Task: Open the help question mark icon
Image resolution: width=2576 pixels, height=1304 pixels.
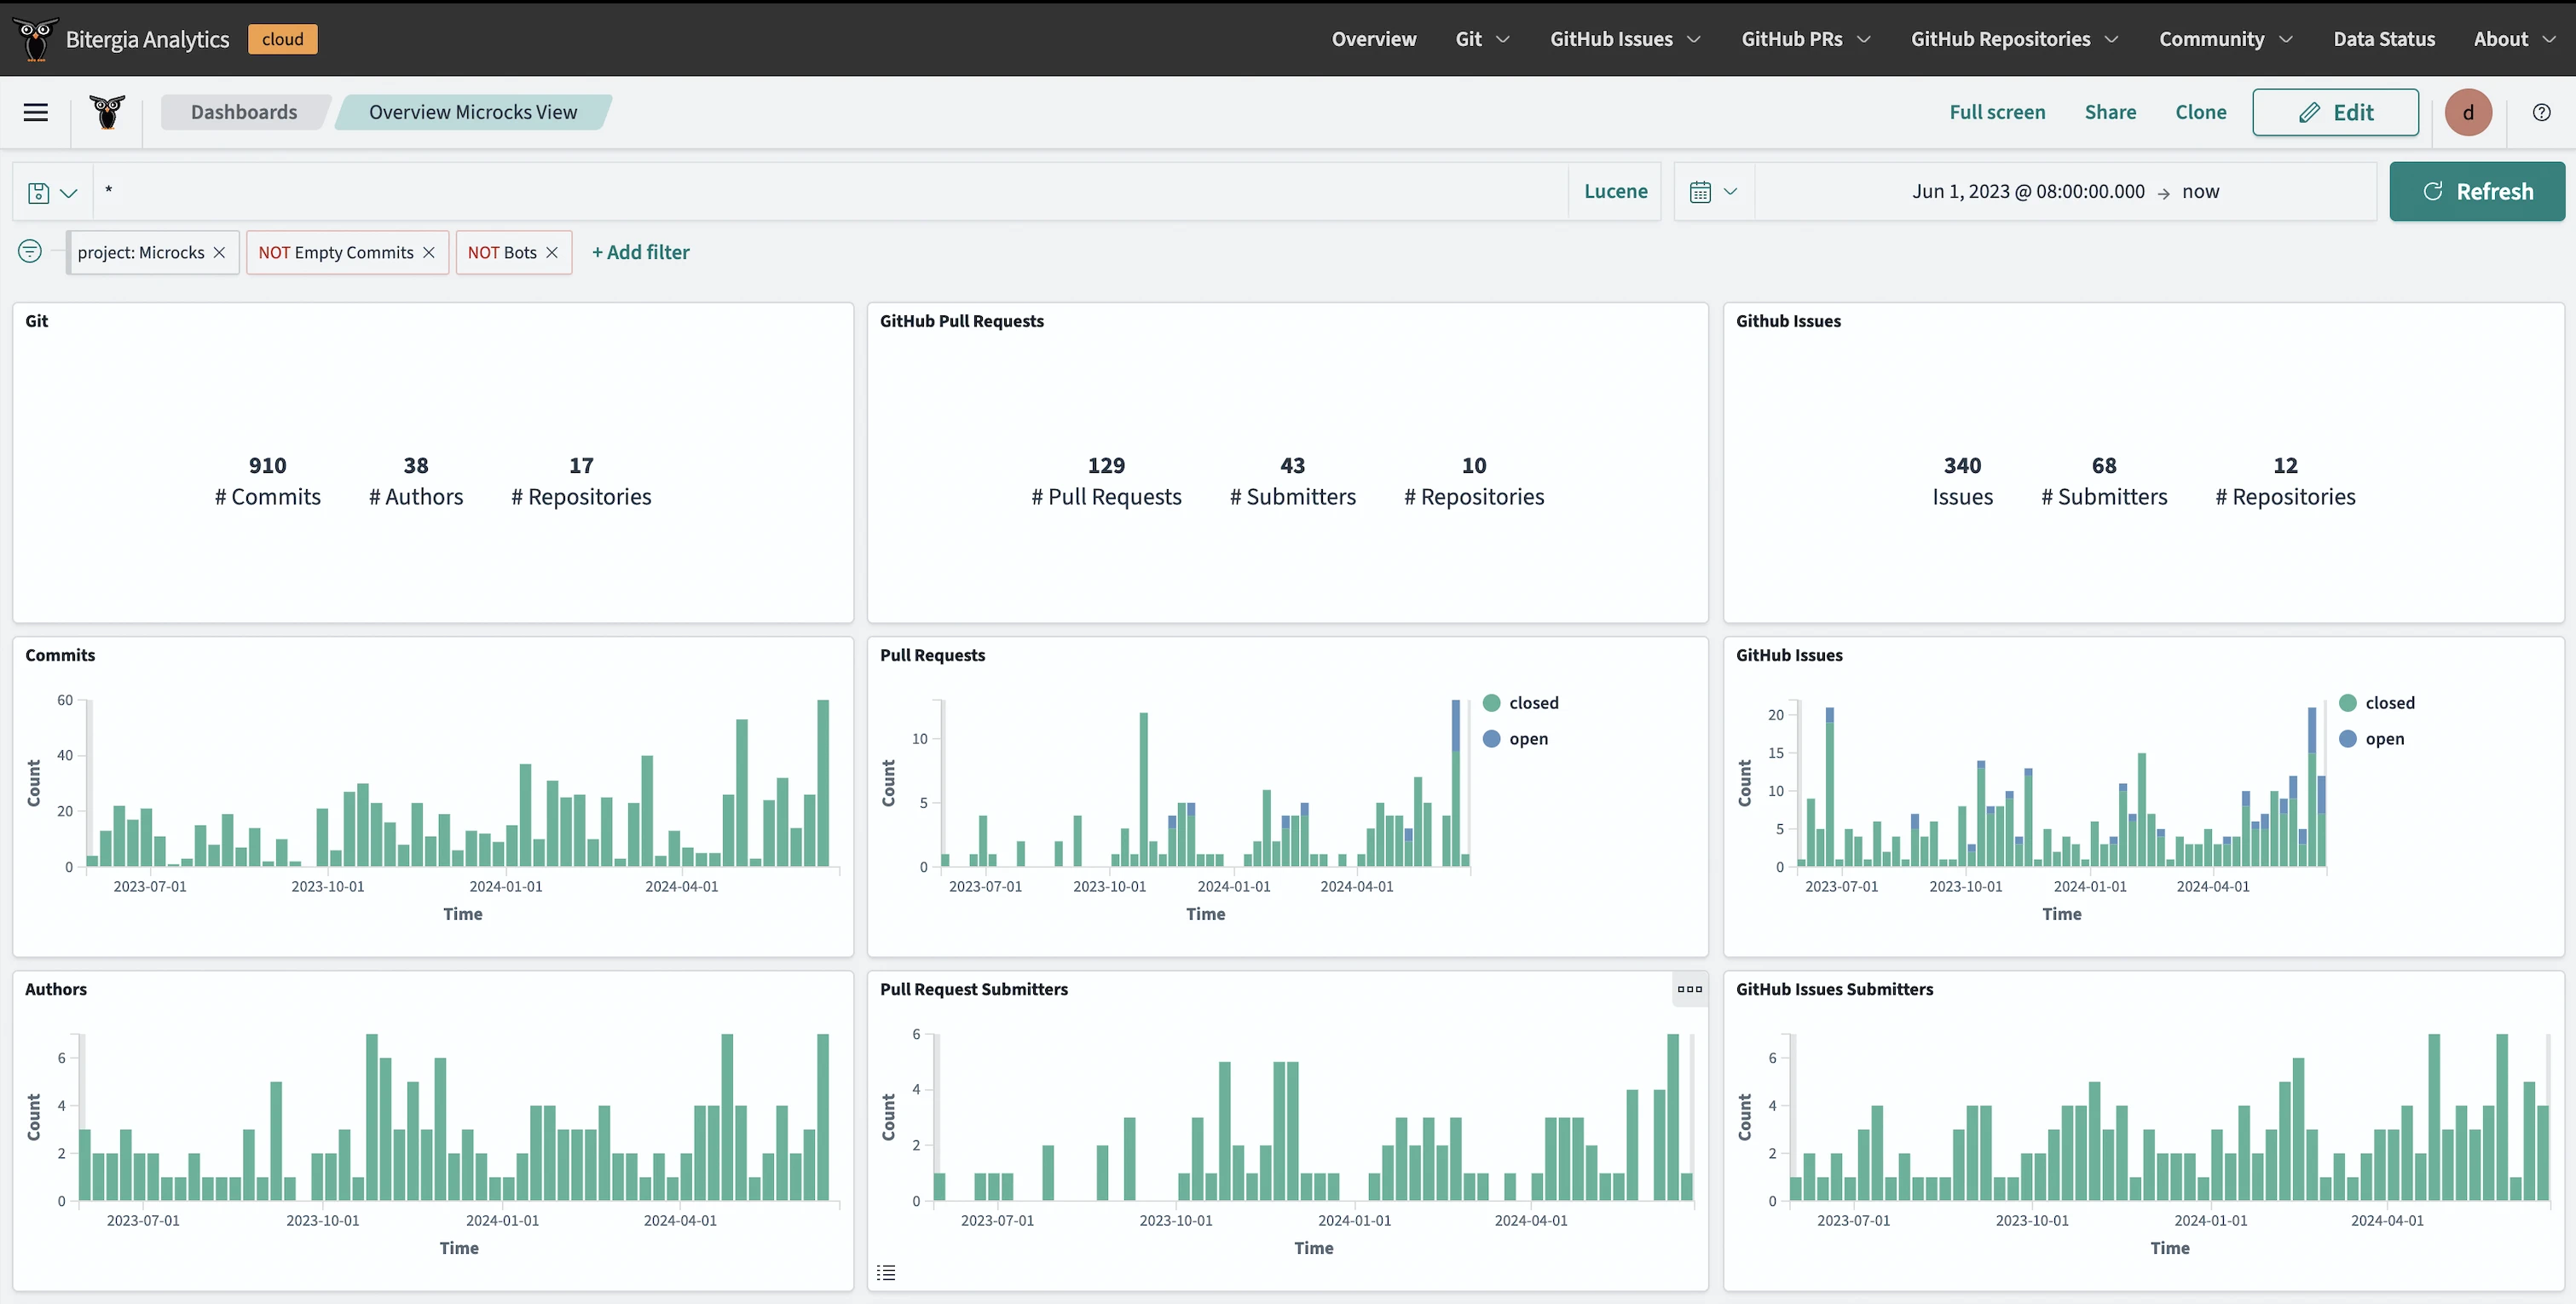Action: pos(2541,112)
